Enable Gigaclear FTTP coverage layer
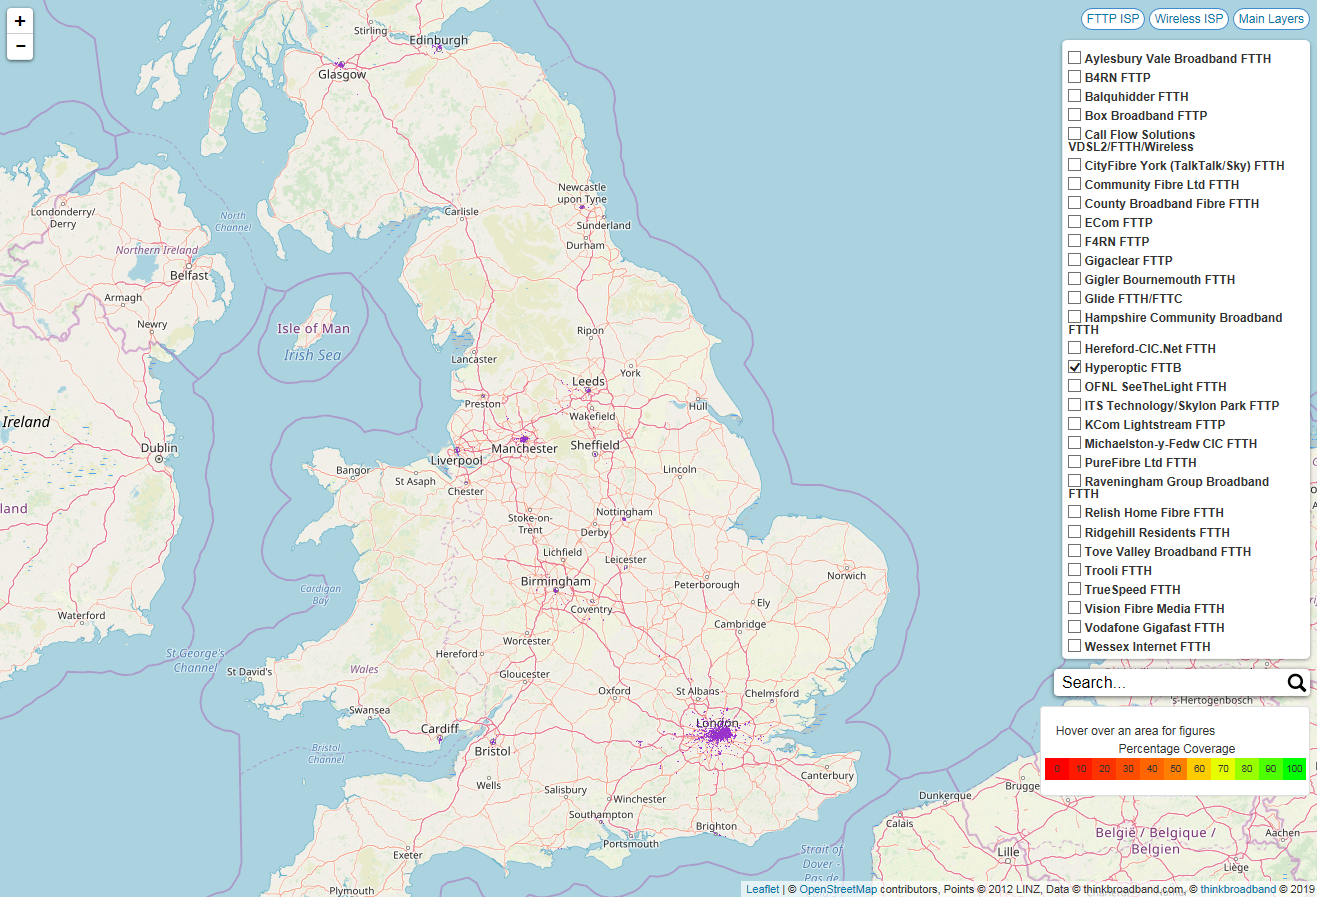 (x=1075, y=260)
